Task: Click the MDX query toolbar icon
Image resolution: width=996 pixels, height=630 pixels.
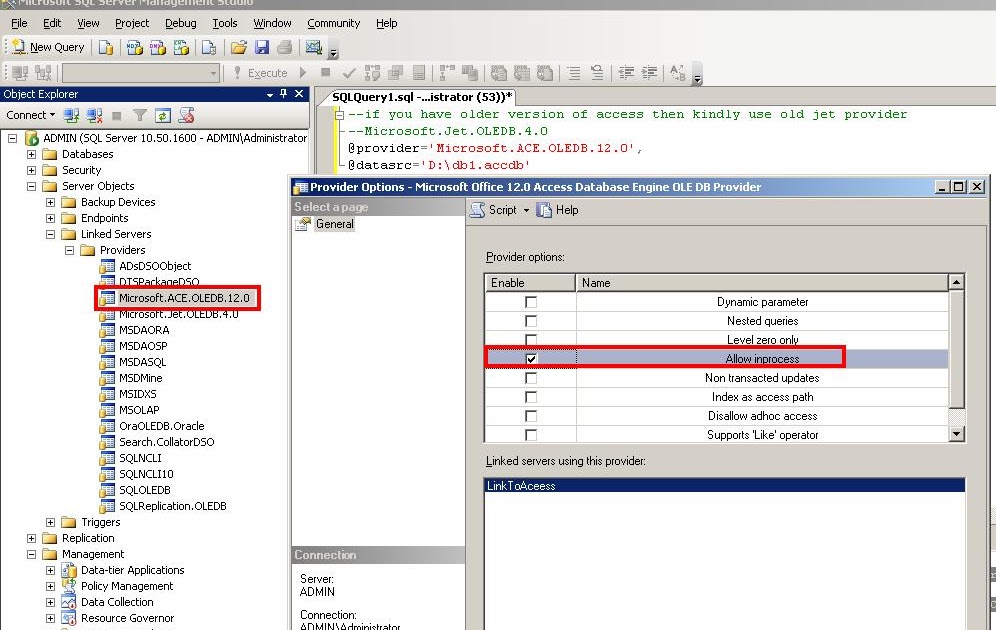Action: click(134, 47)
